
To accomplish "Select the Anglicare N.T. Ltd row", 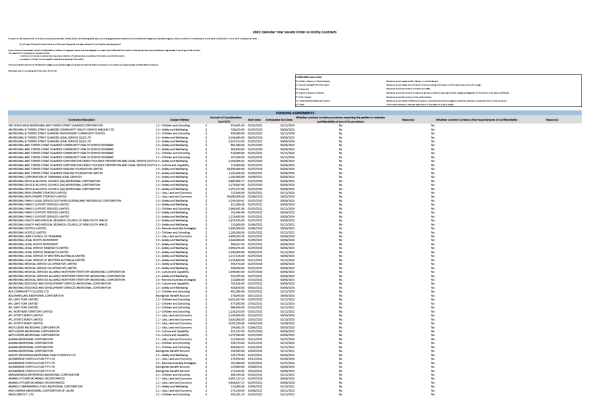I will [x=295, y=394].
